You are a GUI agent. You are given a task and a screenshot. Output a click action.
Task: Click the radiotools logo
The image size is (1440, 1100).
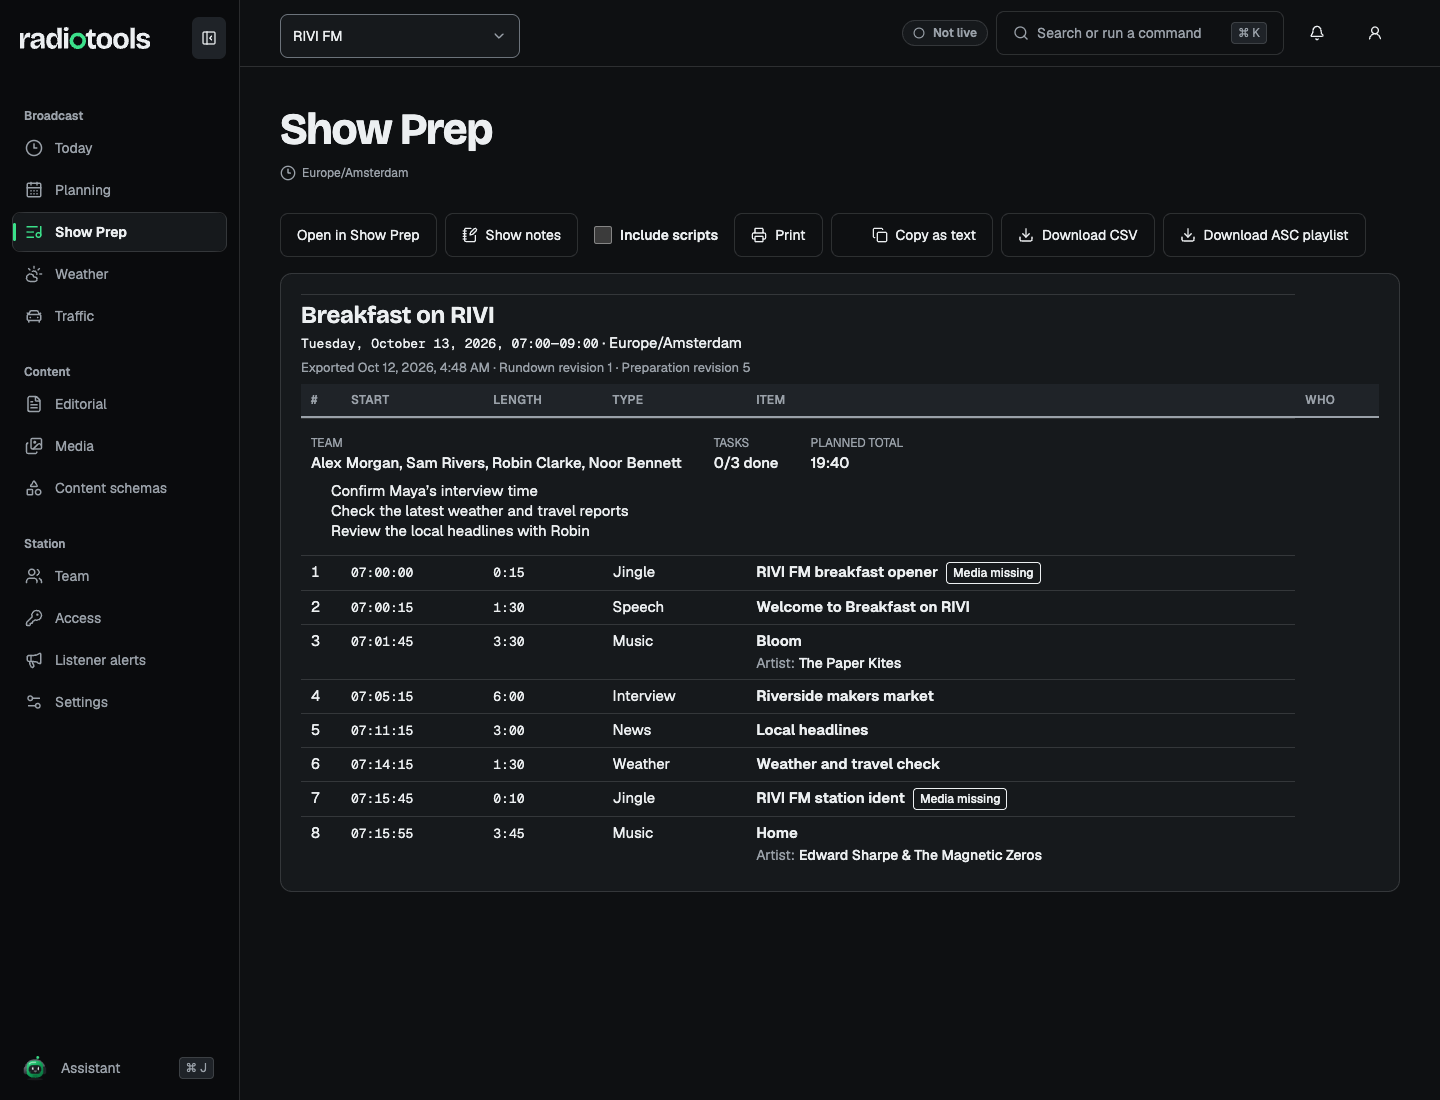click(x=85, y=39)
